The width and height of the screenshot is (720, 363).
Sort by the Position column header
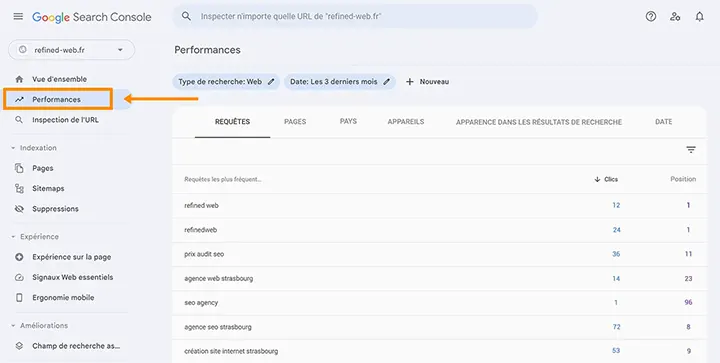[x=683, y=179]
